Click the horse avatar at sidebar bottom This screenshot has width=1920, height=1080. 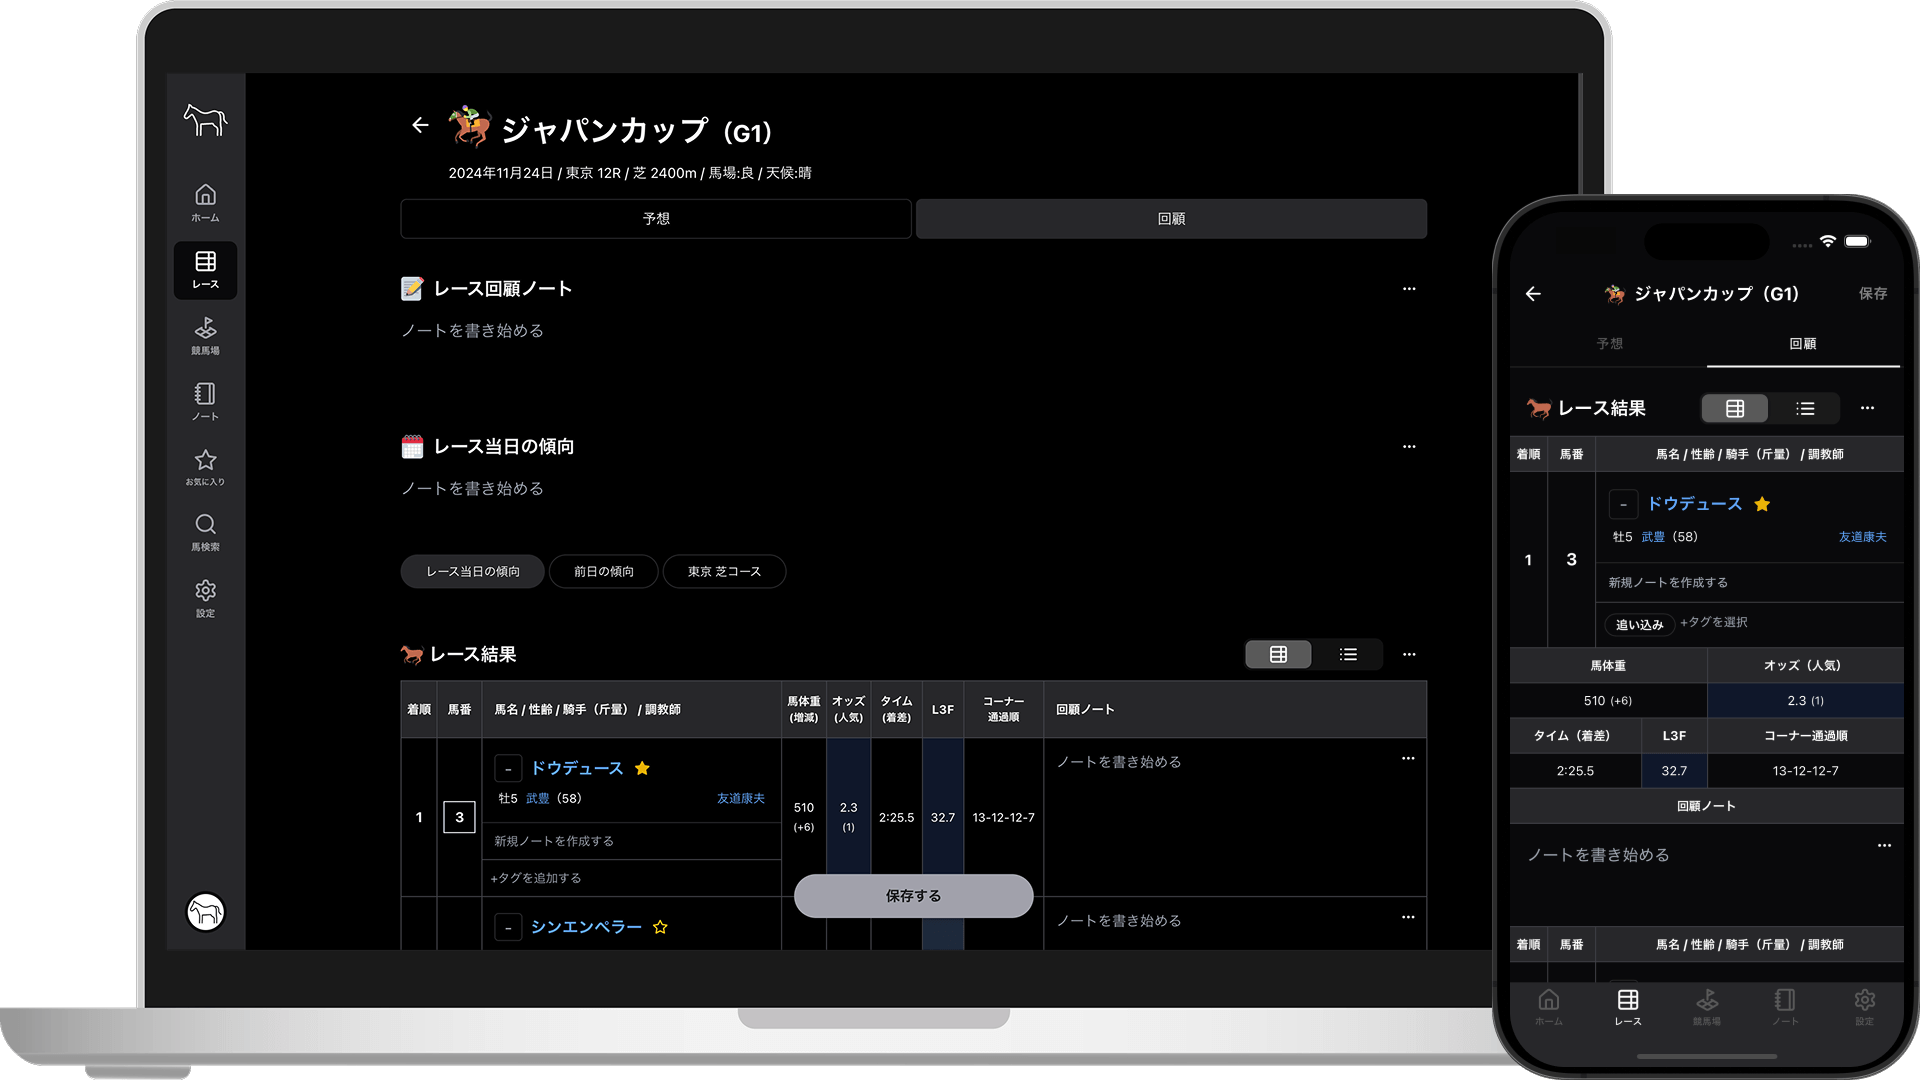coord(206,912)
